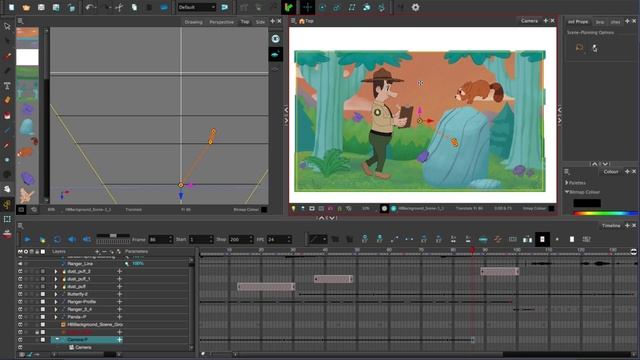
Task: Expand the Panda-P layer
Action: click(56, 317)
